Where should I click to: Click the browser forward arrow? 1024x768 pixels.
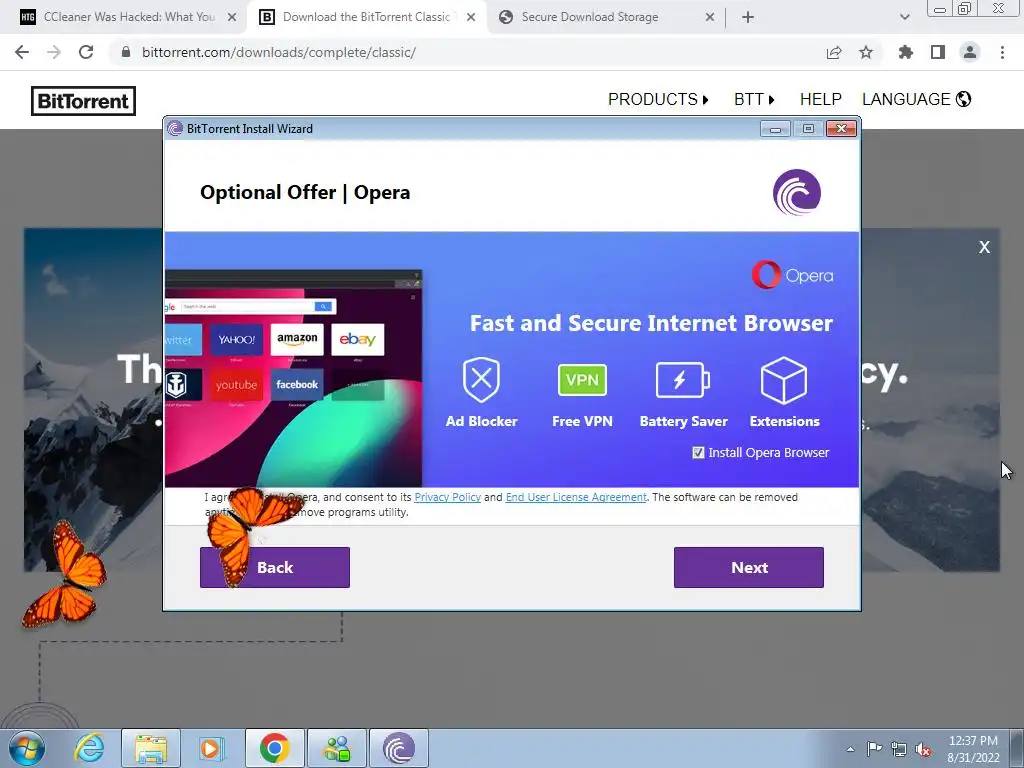coord(54,52)
